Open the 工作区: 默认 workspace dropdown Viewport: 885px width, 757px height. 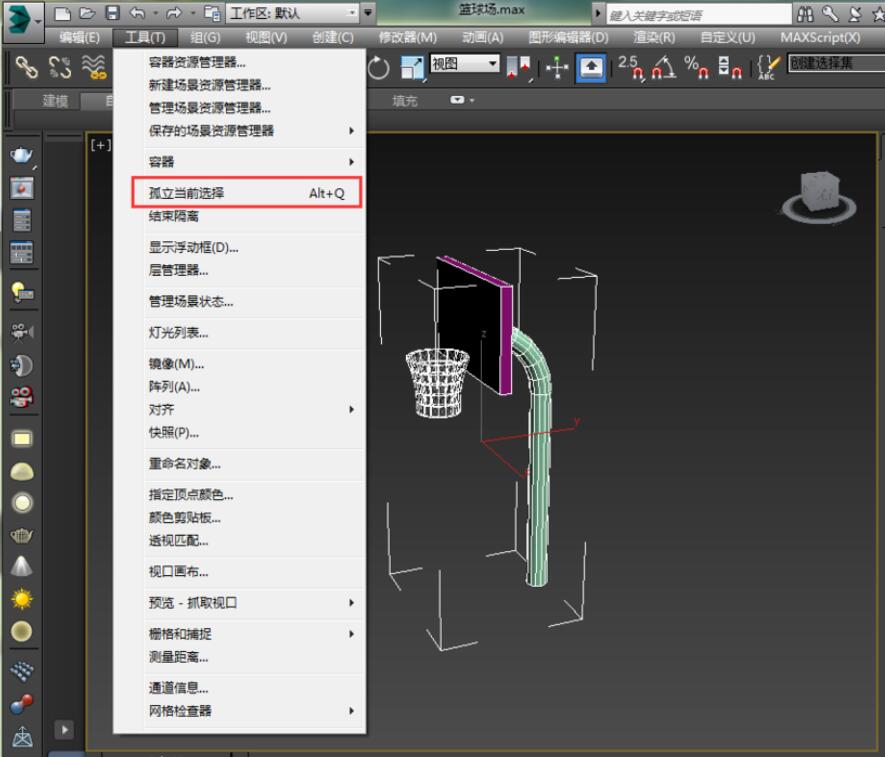tap(292, 13)
